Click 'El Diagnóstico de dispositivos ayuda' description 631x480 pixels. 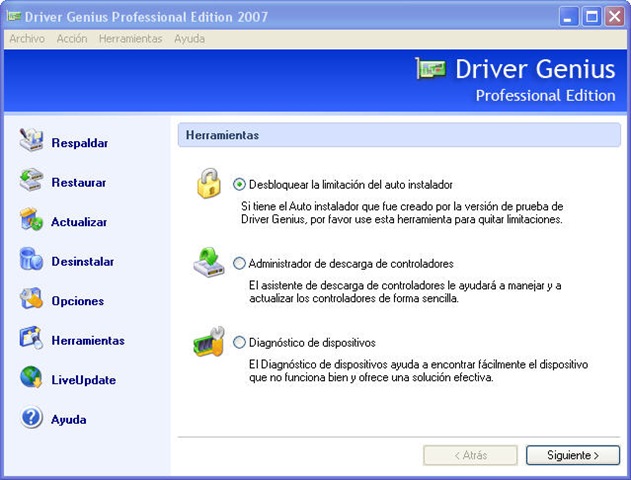pyautogui.click(x=418, y=371)
